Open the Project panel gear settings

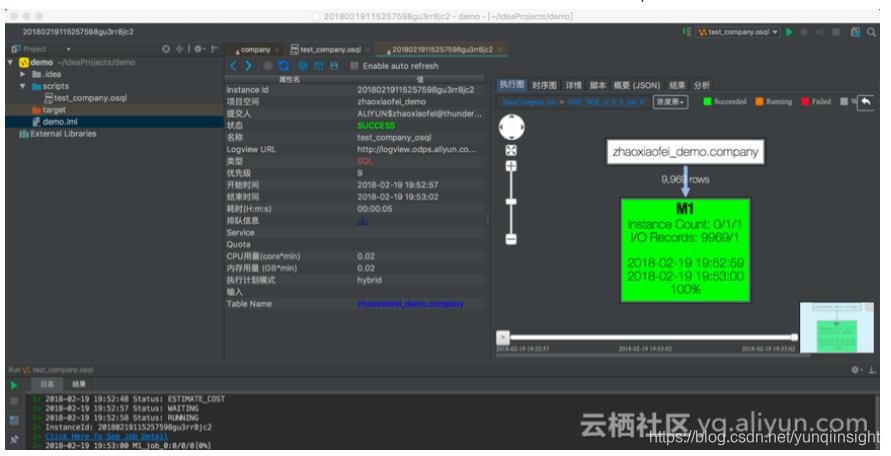(198, 49)
